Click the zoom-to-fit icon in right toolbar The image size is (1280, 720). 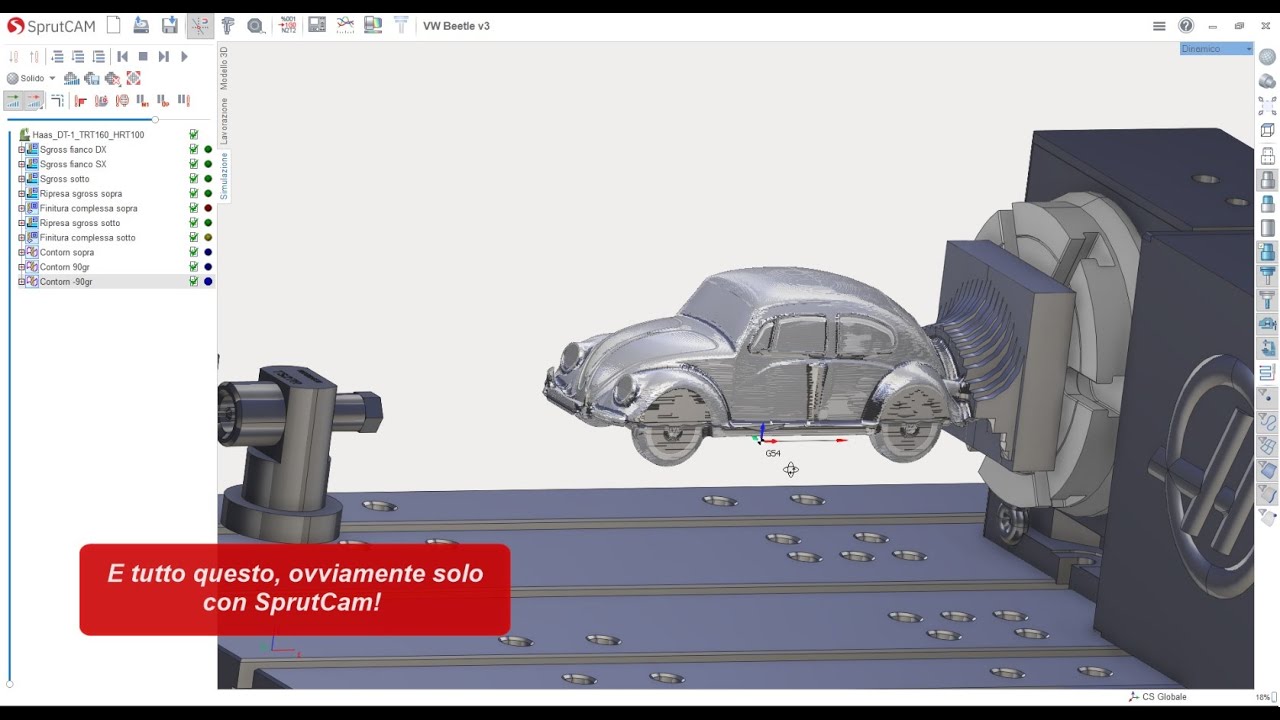tap(1267, 106)
